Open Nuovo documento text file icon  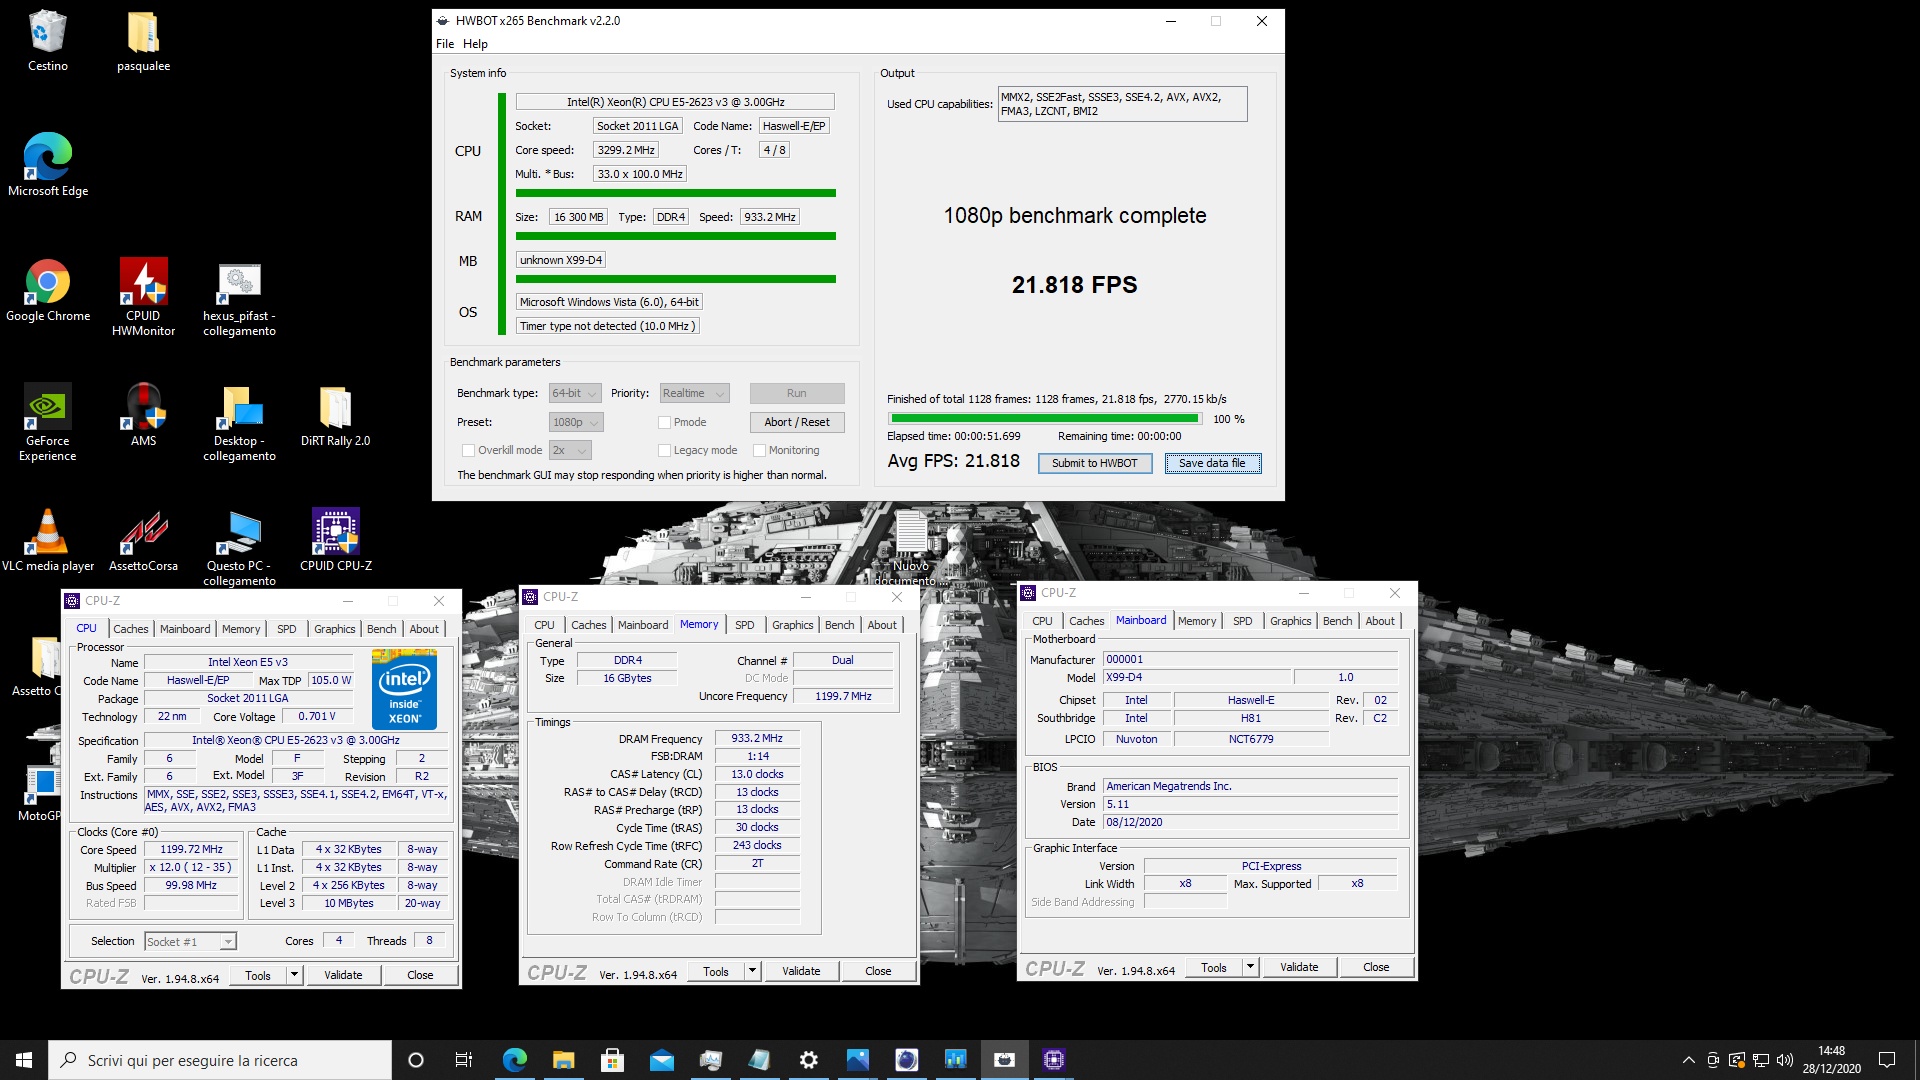[x=911, y=547]
